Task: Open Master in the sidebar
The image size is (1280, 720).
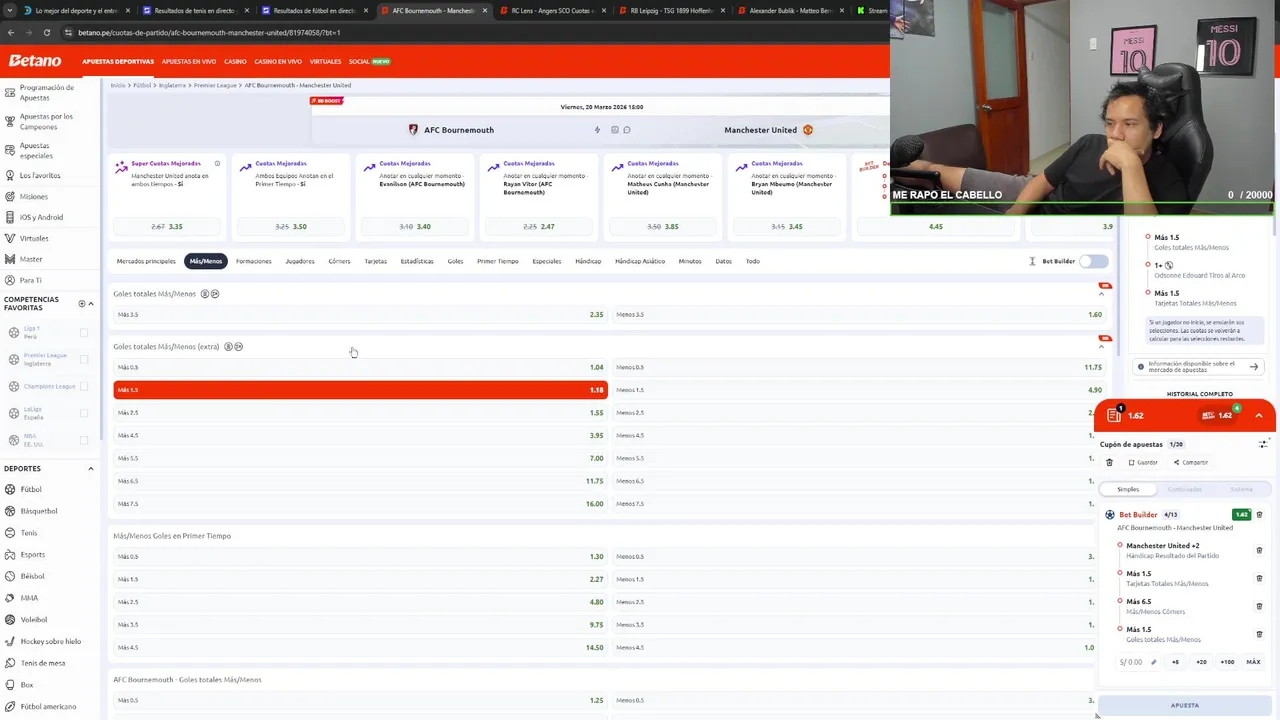Action: [x=31, y=259]
